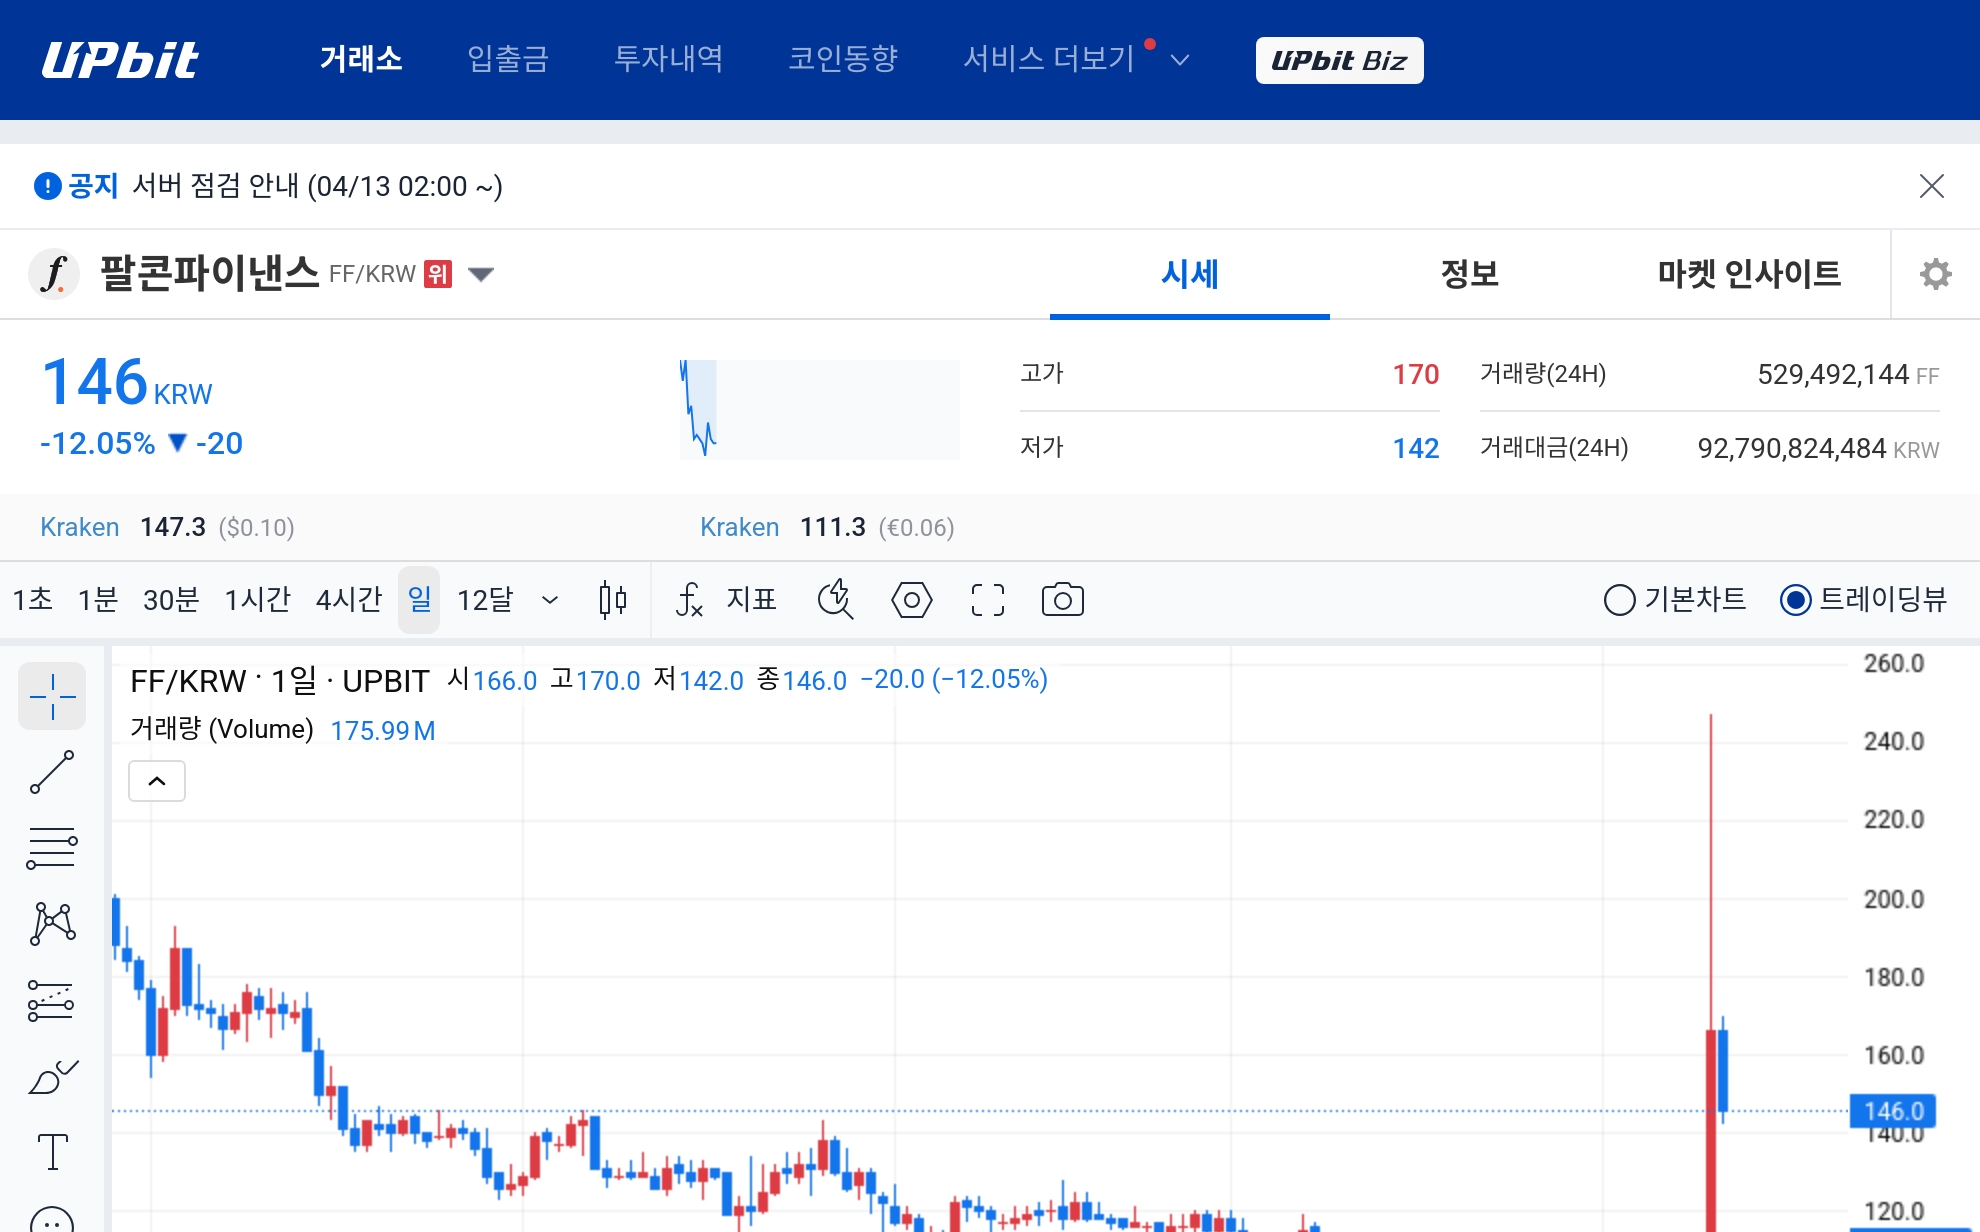Select the brush drawing tool

click(52, 1078)
